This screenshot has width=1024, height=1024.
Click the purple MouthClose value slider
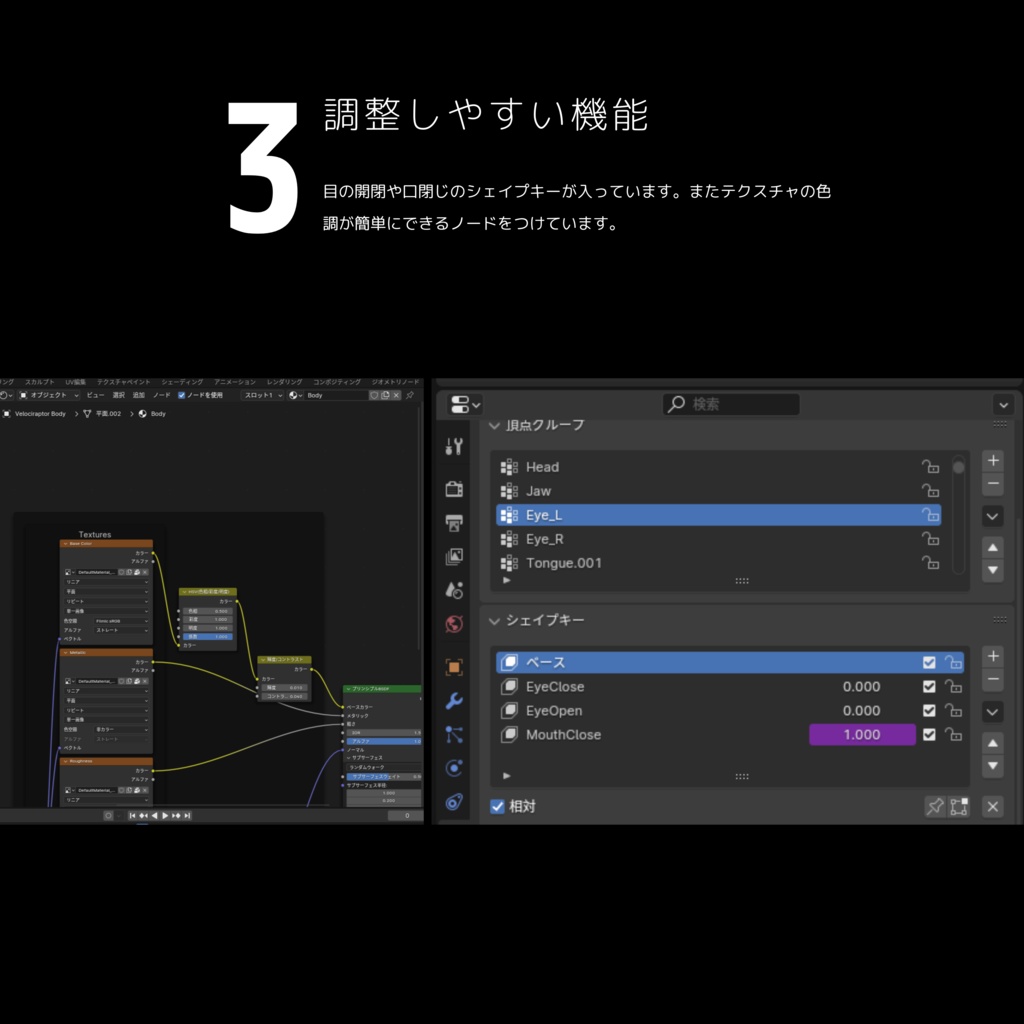(x=862, y=734)
